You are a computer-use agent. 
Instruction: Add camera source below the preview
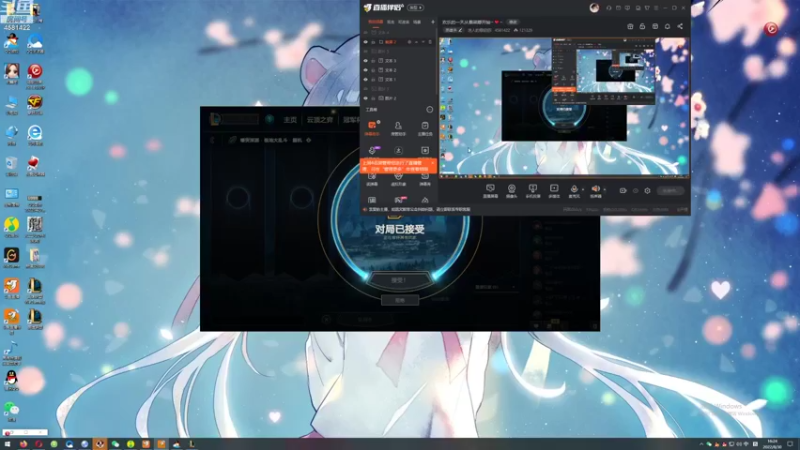click(x=511, y=191)
